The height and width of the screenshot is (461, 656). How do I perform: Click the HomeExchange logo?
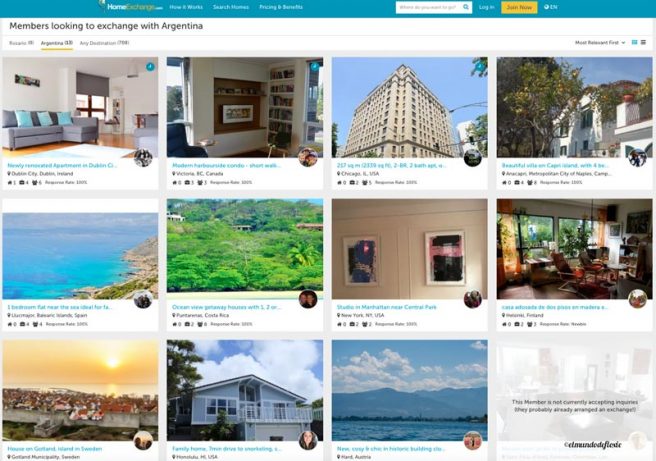pyautogui.click(x=131, y=7)
